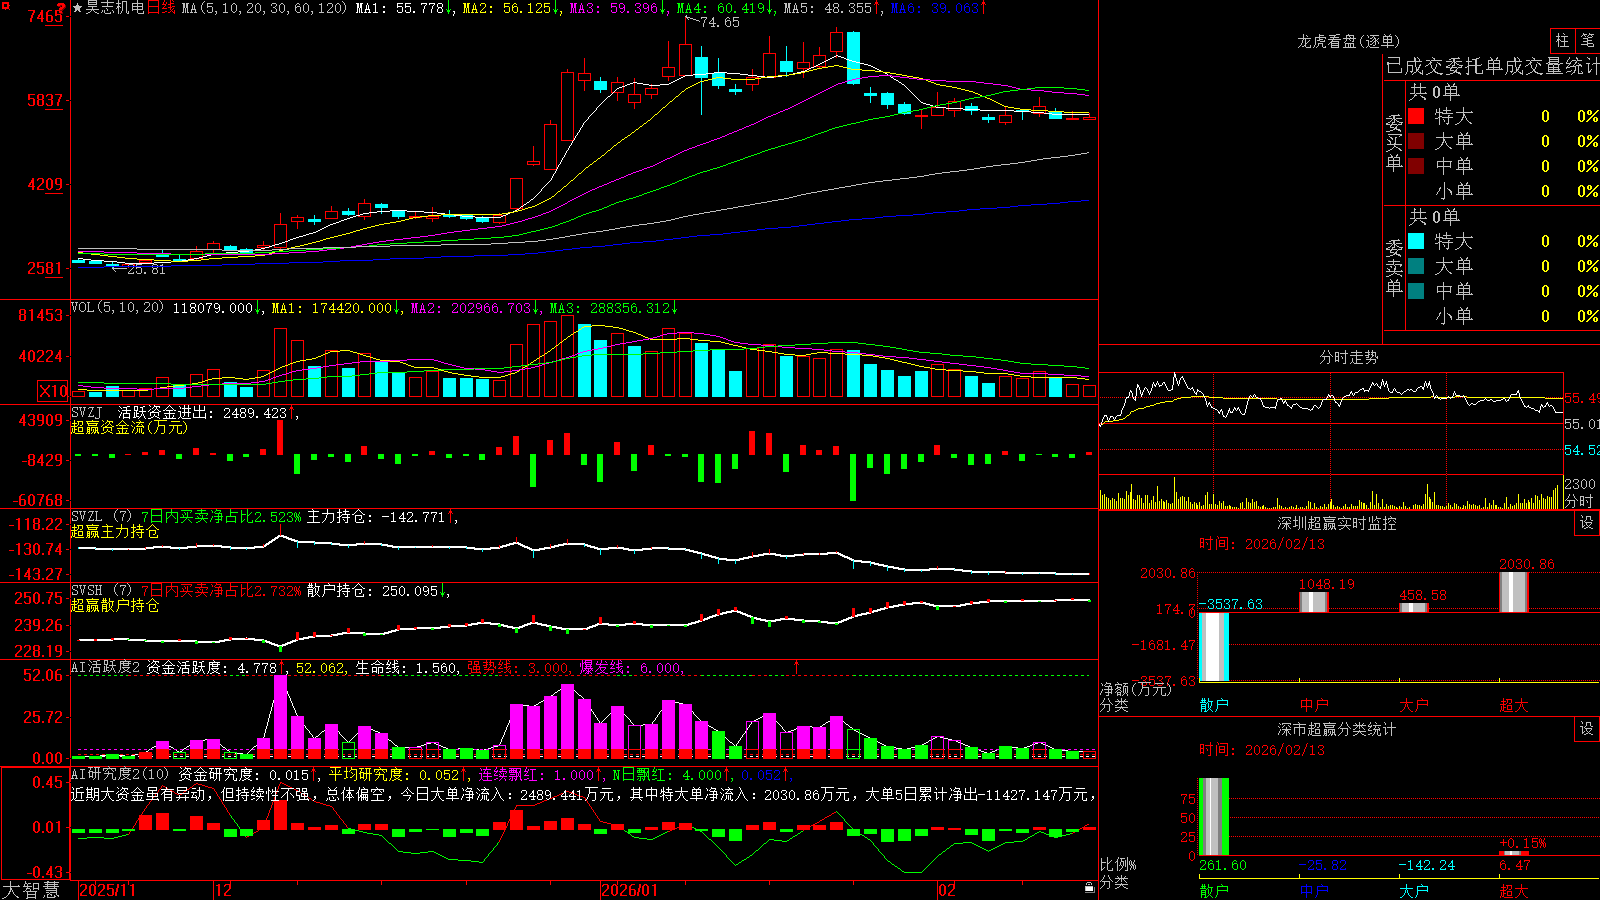Viewport: 1600px width, 900px height.
Task: Click the MA2: 56.125 value
Action: pos(507,8)
